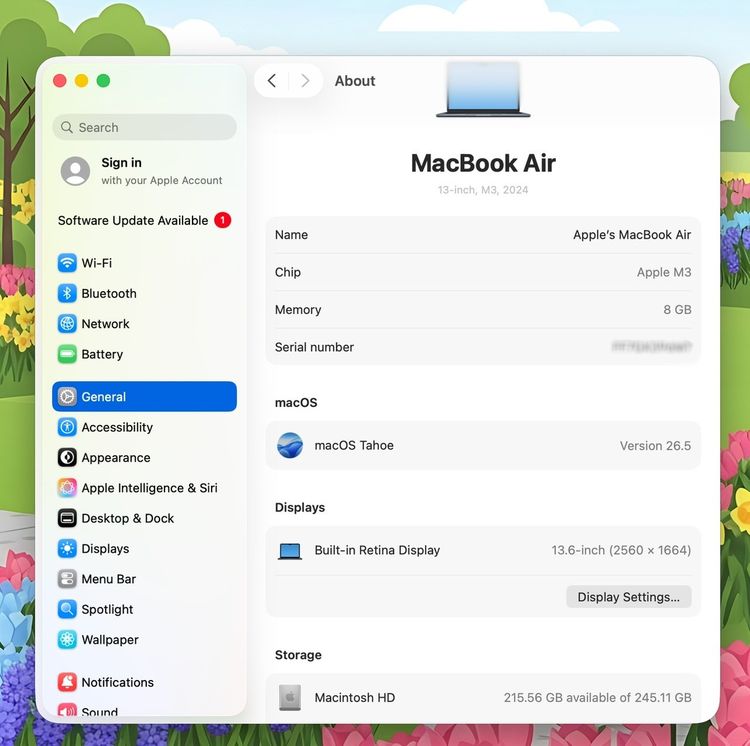Click the 13.6-inch (2560 × 1664) value
Image resolution: width=750 pixels, height=746 pixels.
[x=621, y=550]
